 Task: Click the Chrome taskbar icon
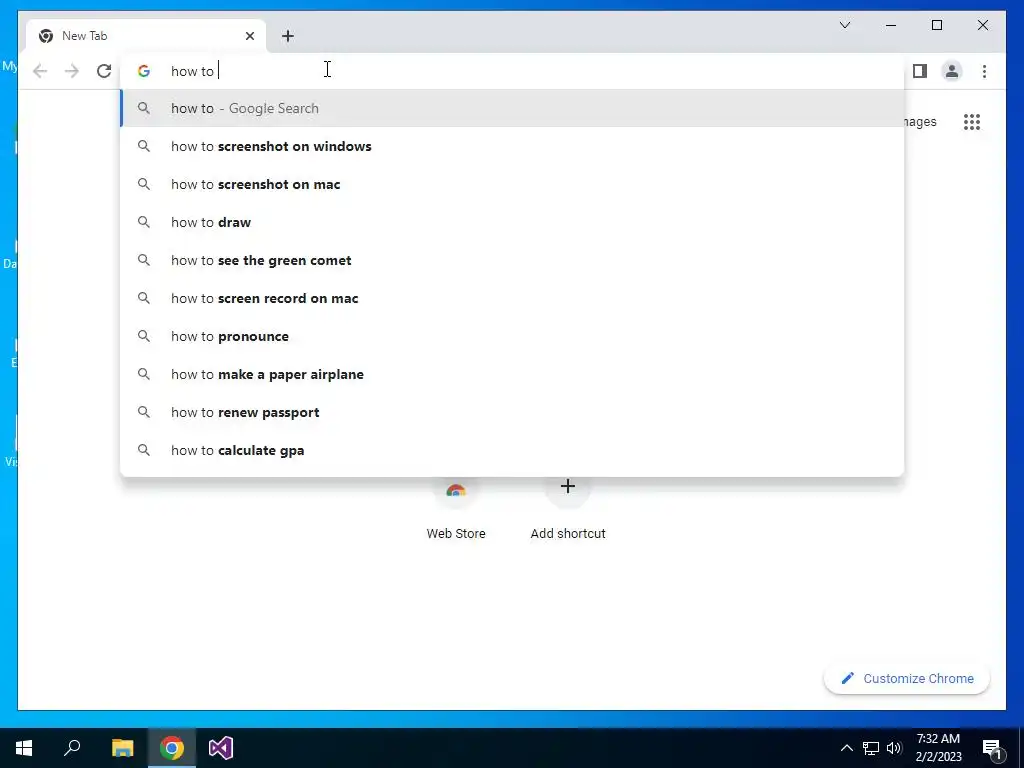172,748
